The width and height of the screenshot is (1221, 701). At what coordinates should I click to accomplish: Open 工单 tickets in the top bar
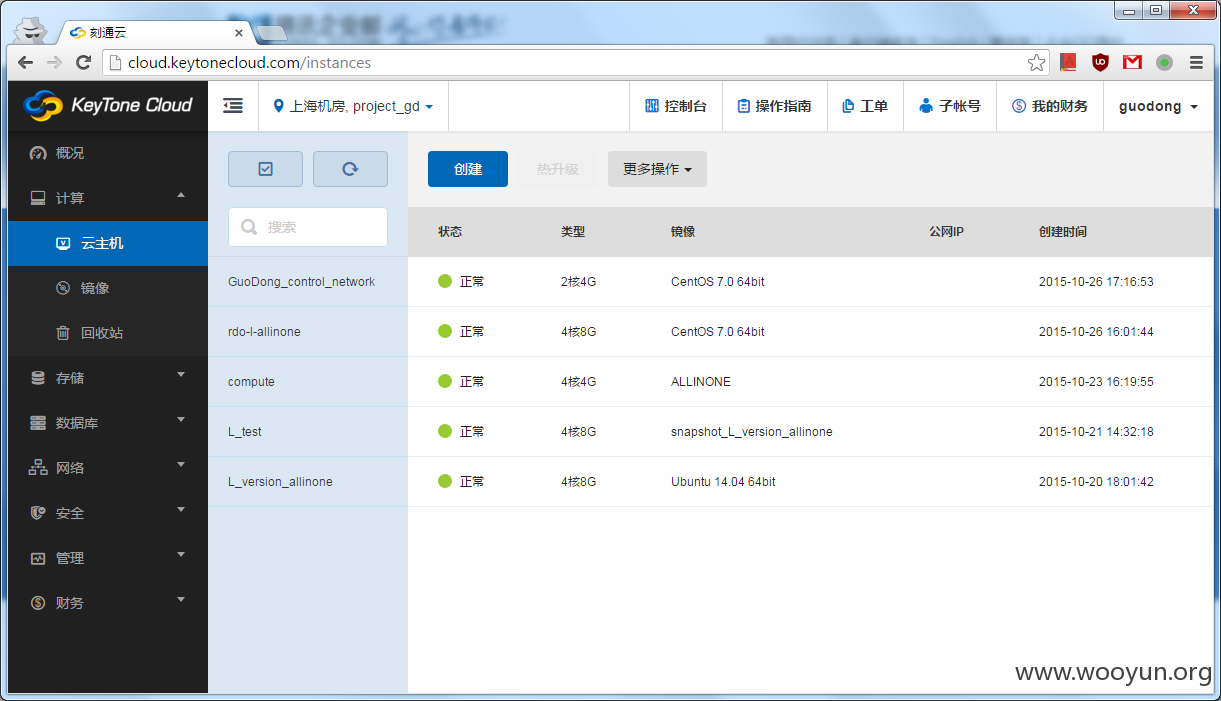click(x=865, y=106)
